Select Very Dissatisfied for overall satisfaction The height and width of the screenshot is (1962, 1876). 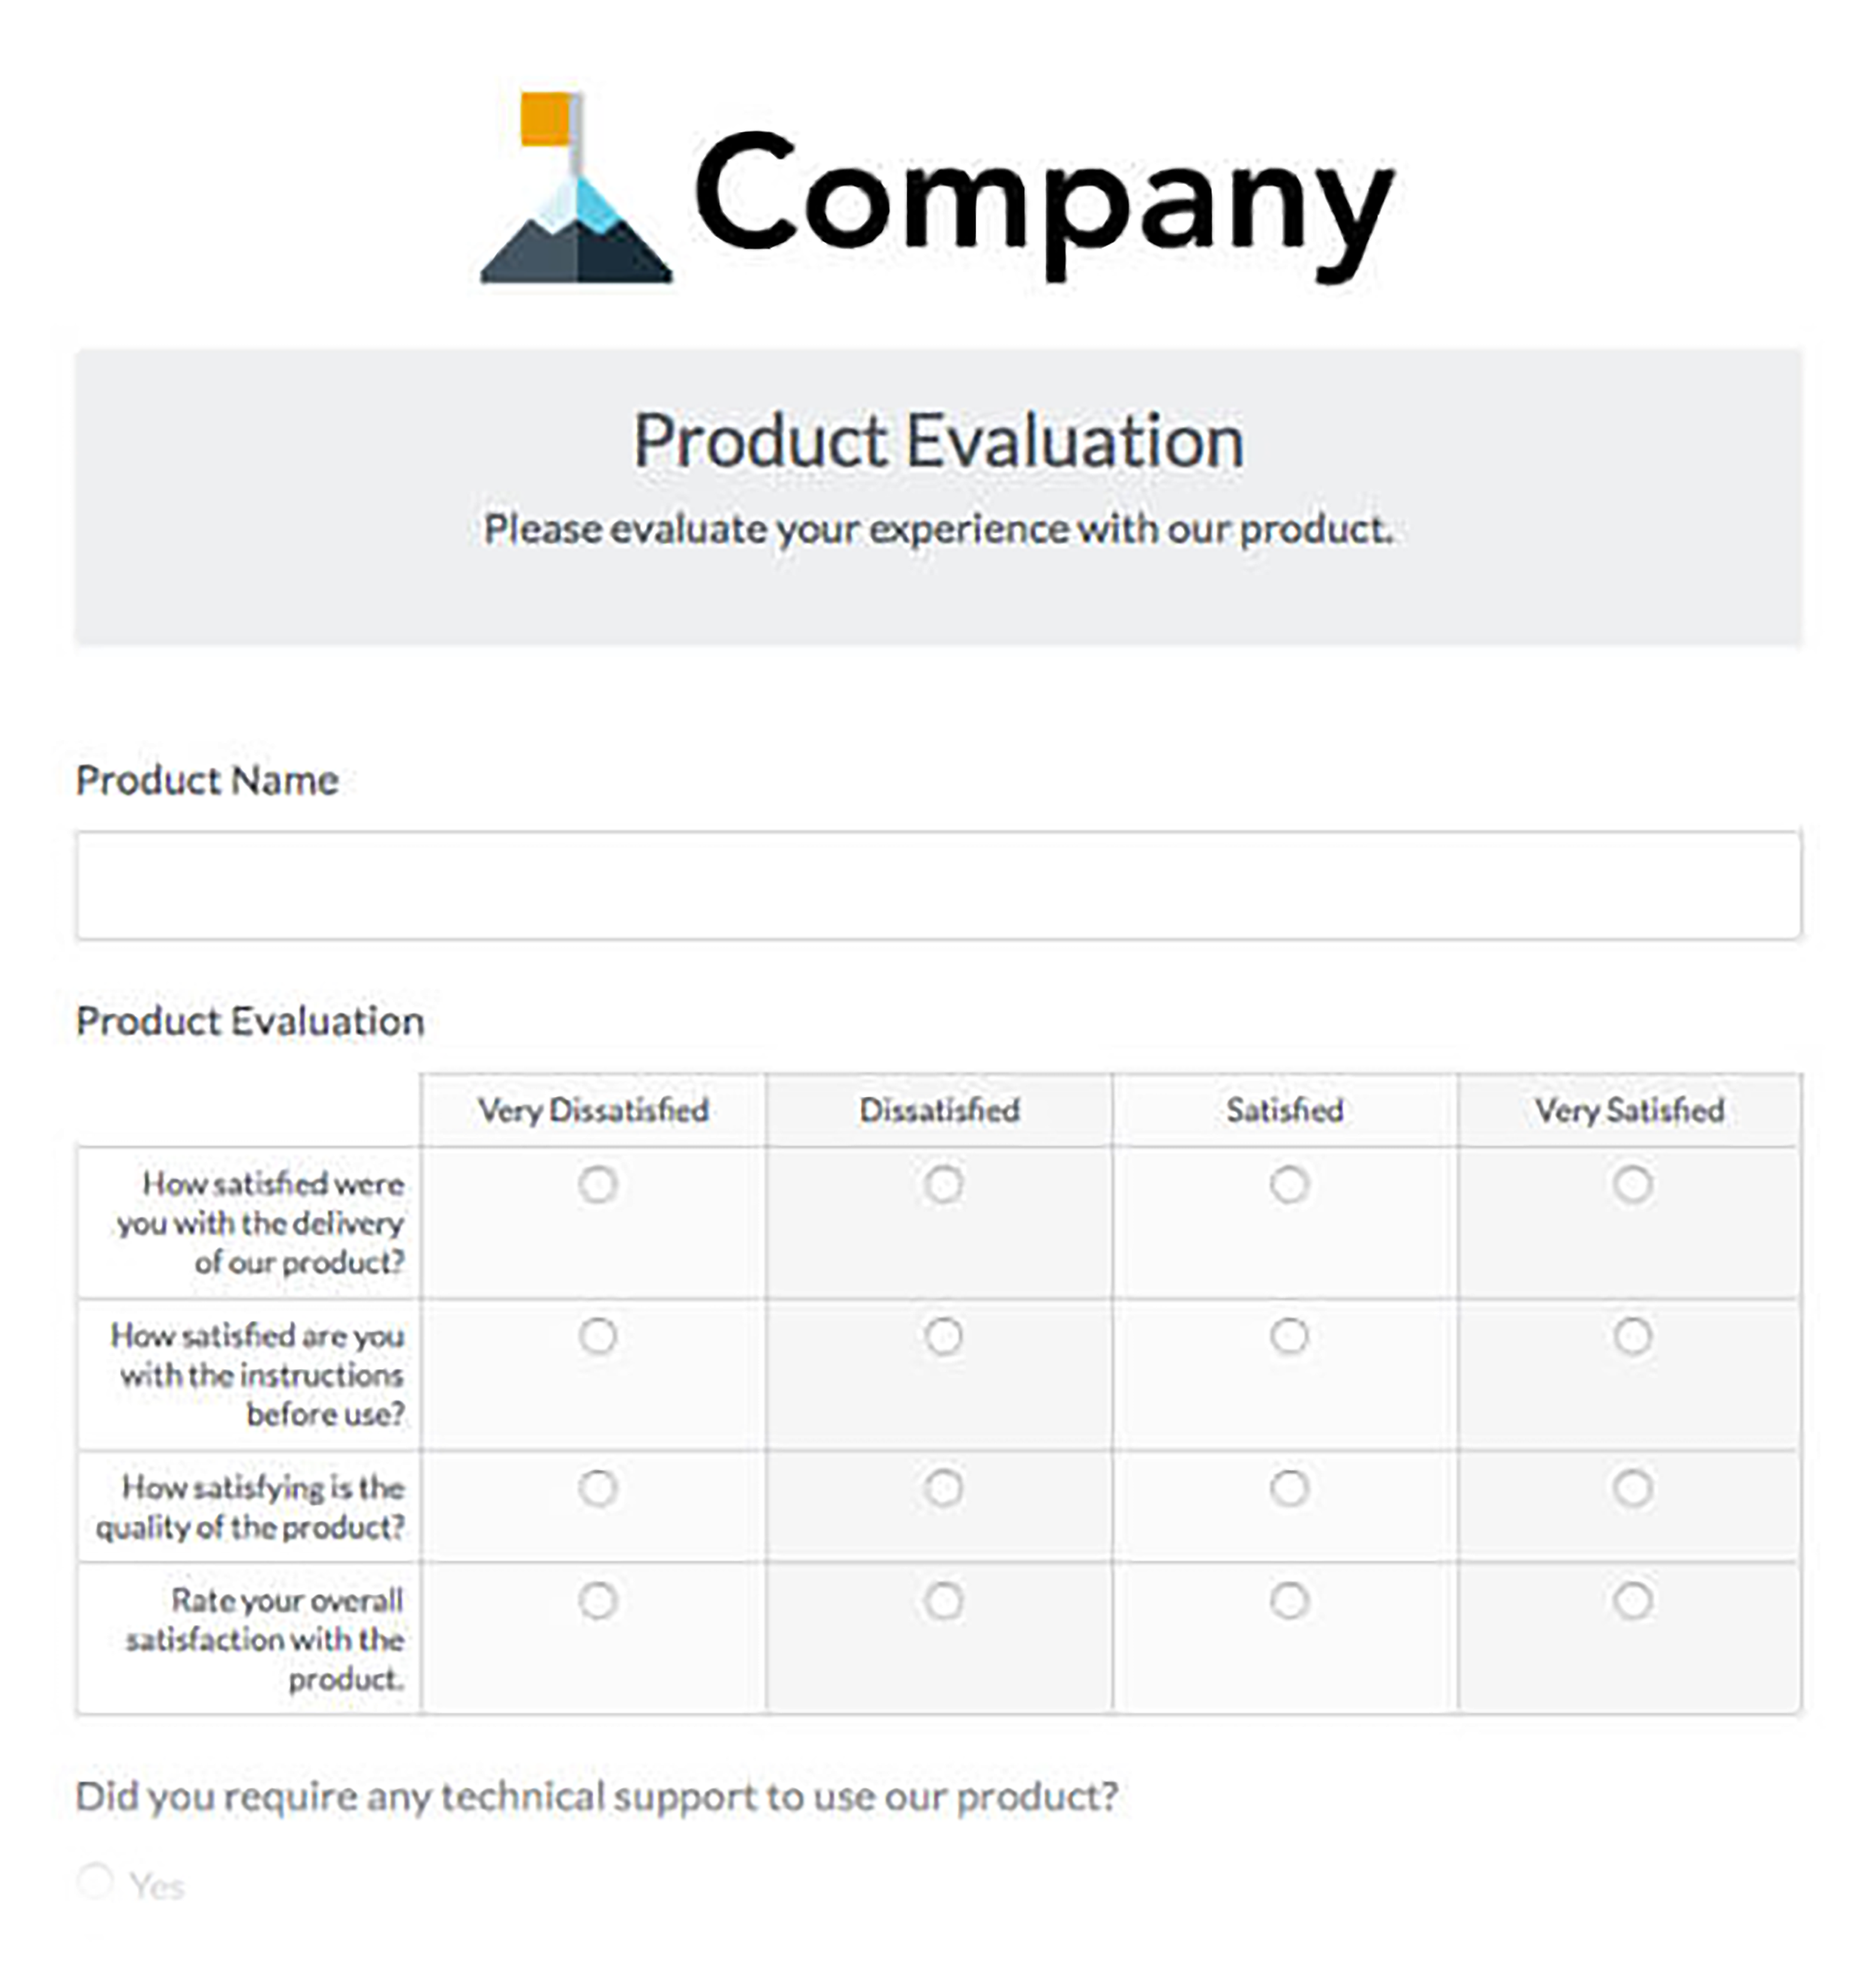597,1600
